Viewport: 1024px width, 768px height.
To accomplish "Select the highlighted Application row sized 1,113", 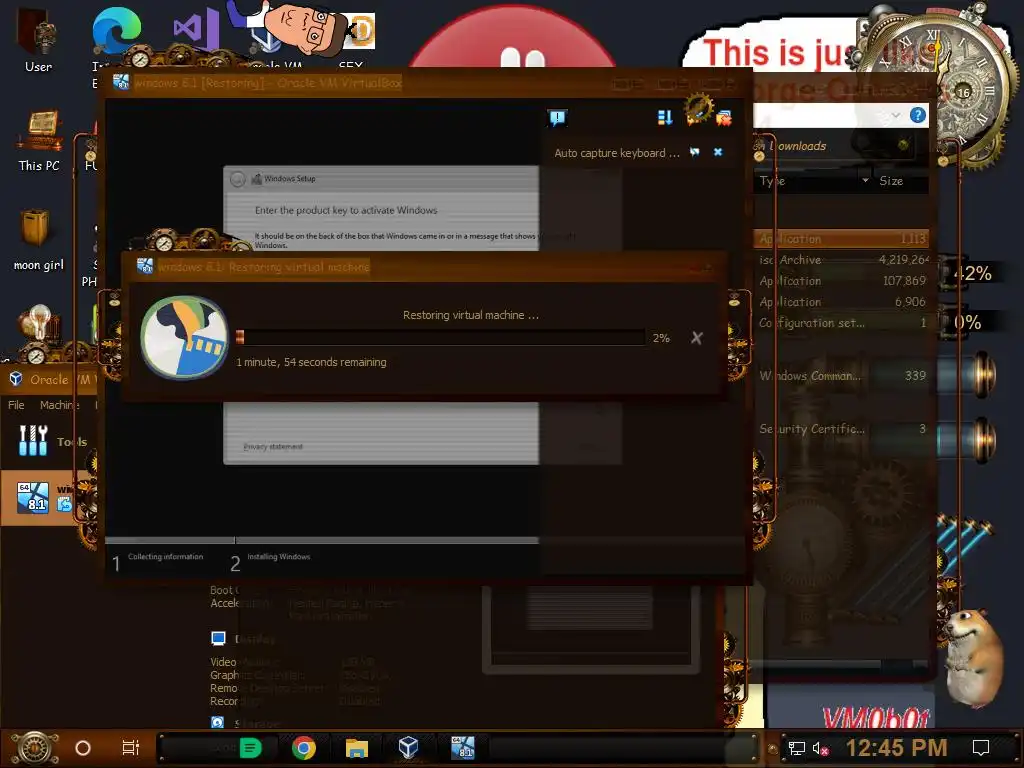I will click(x=842, y=239).
